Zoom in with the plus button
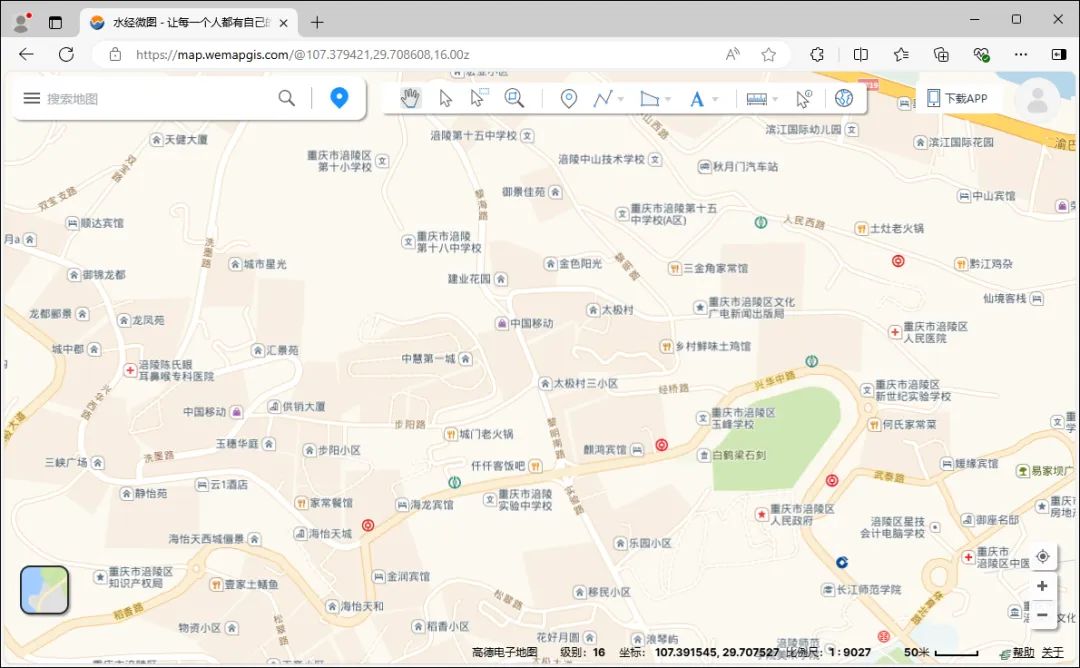Viewport: 1080px width, 668px height. pyautogui.click(x=1042, y=585)
